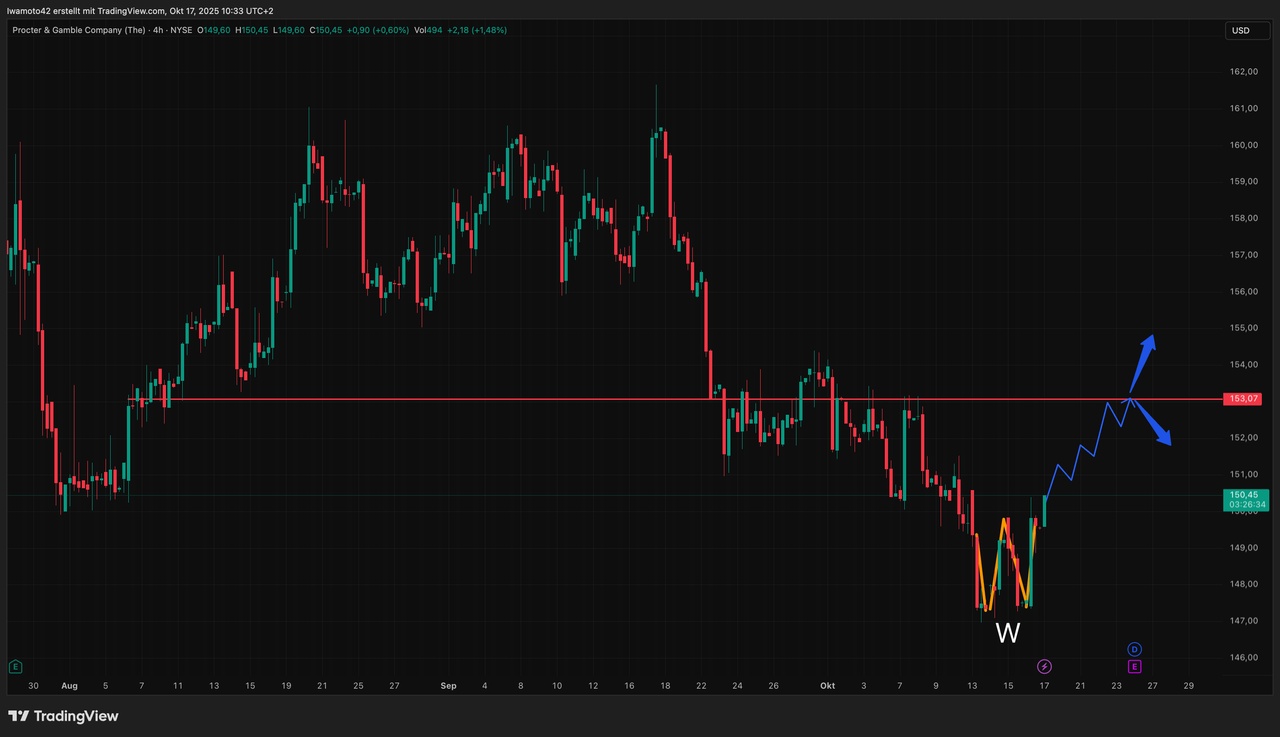Click the 162,00 price axis label
This screenshot has width=1280, height=737.
tap(1244, 72)
